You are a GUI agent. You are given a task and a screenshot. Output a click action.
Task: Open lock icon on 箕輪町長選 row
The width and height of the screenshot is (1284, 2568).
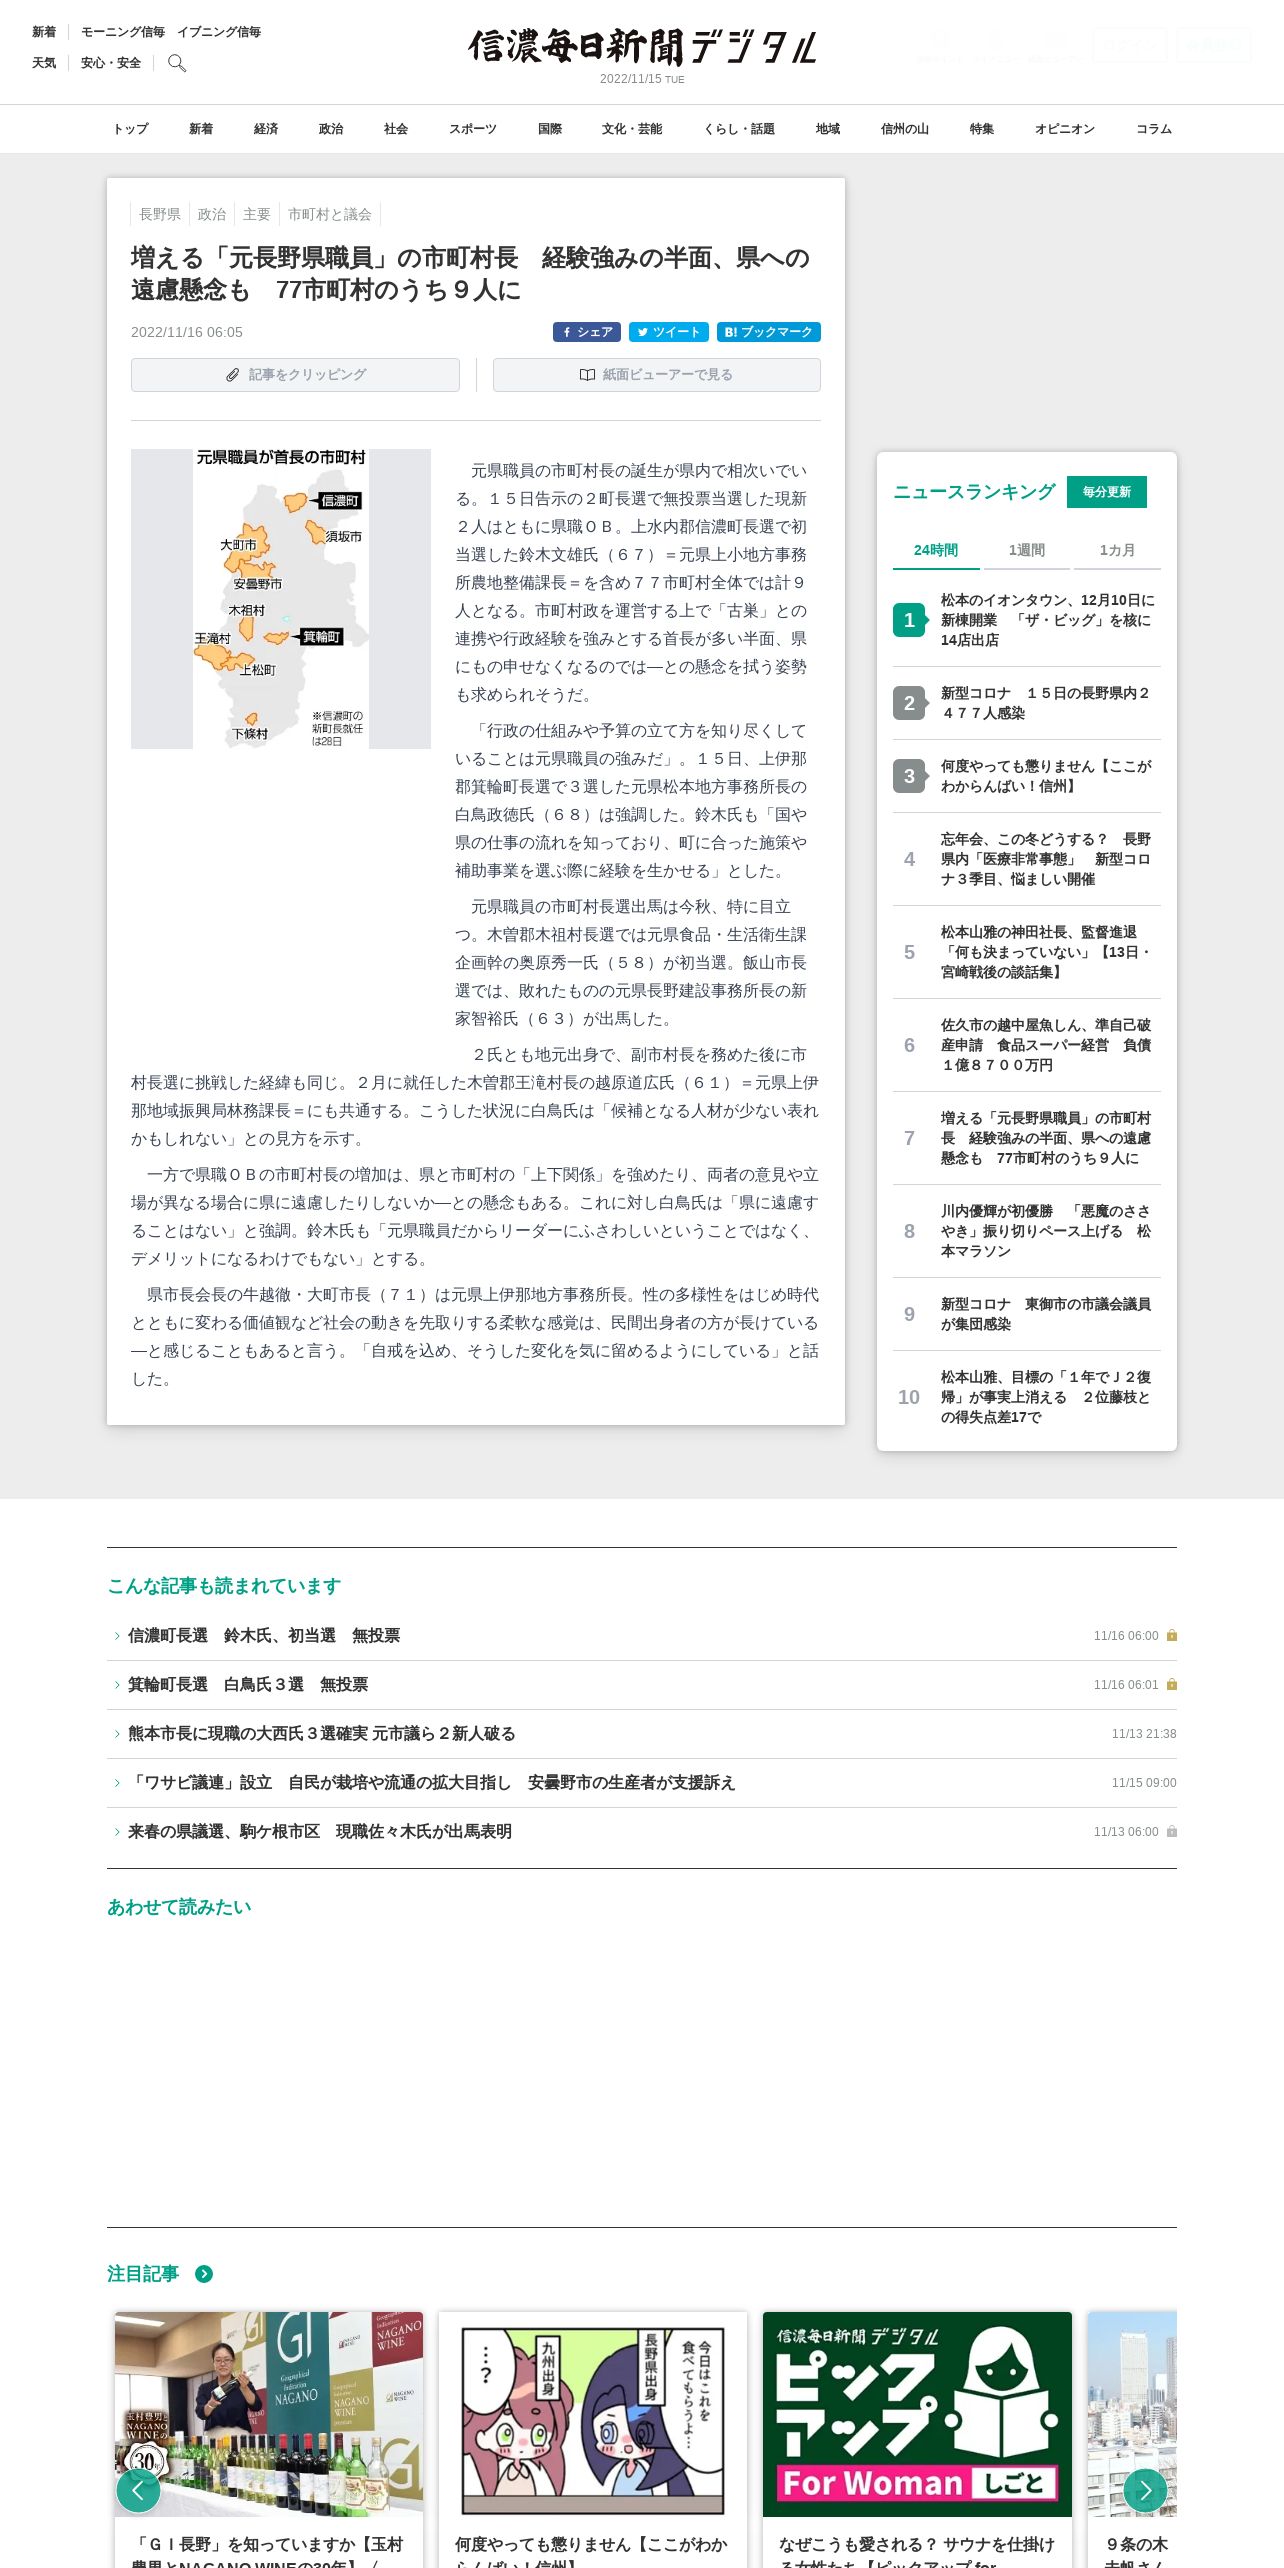click(1172, 1685)
